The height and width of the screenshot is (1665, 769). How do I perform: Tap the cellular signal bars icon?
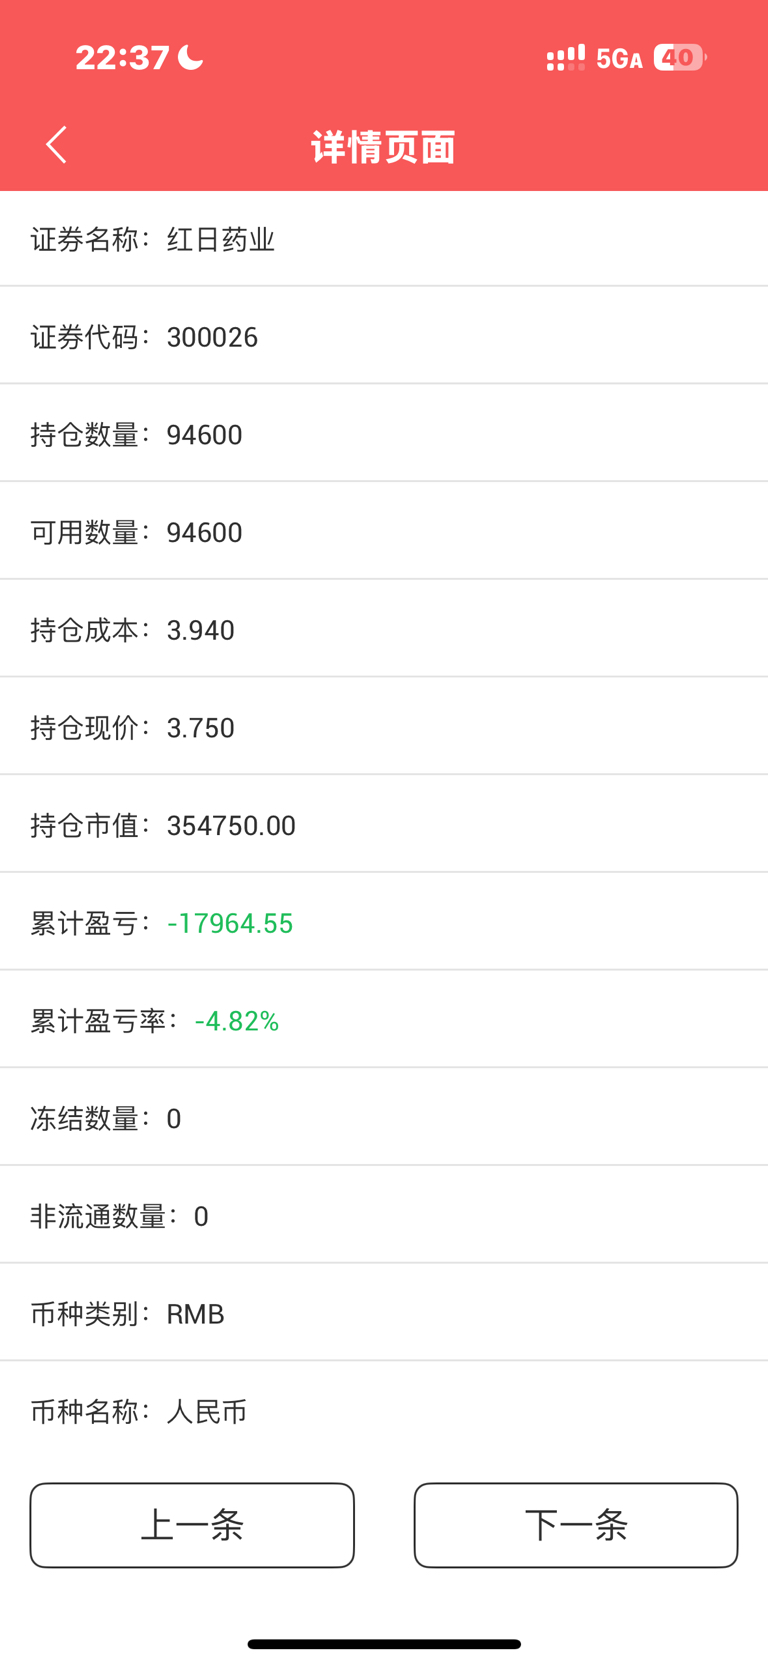566,58
